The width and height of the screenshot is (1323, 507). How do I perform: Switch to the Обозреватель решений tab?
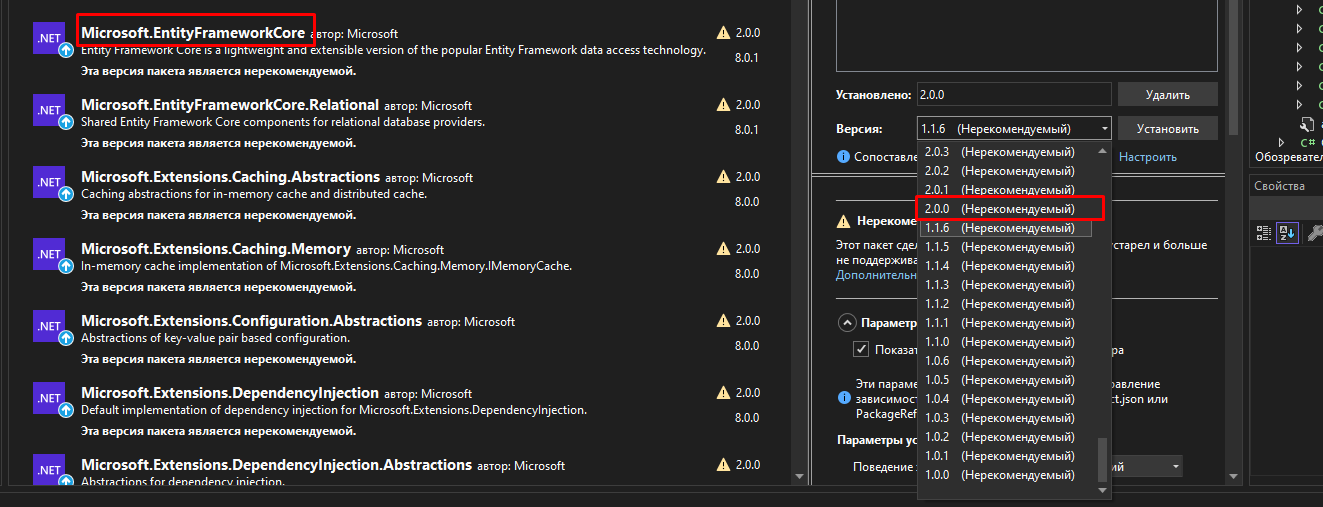click(1289, 157)
